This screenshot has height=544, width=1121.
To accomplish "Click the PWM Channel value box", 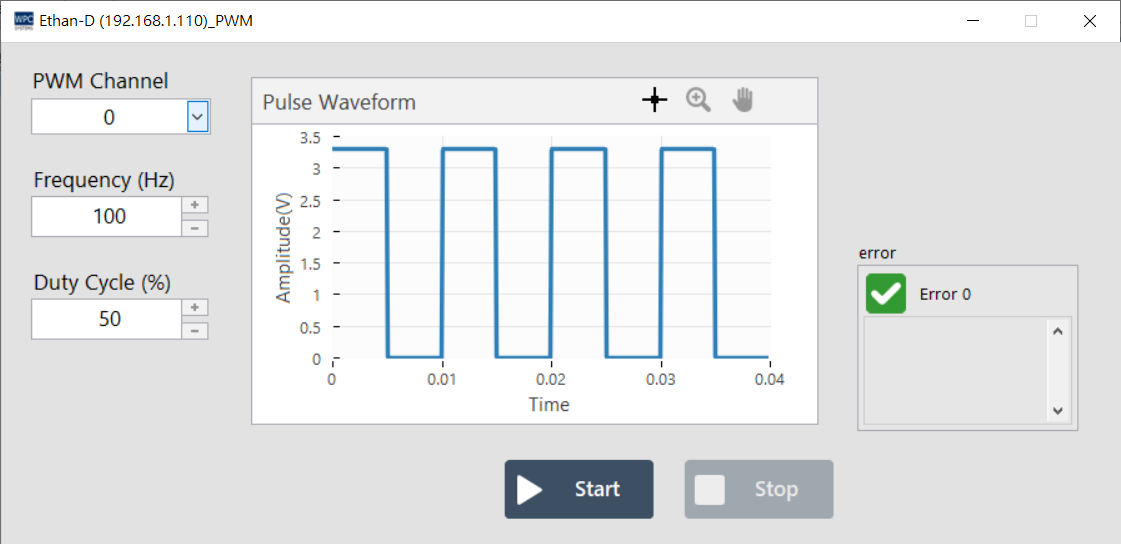I will pos(108,117).
